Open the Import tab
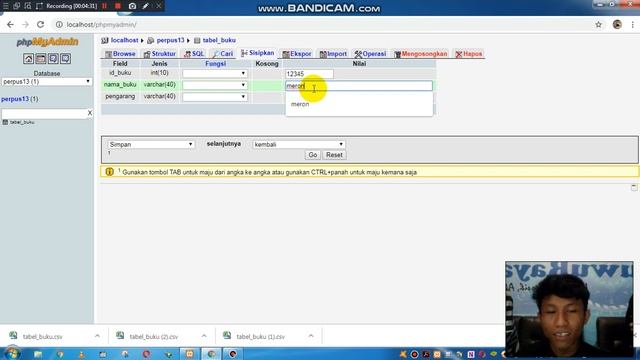Image resolution: width=640 pixels, height=360 pixels. (x=333, y=54)
